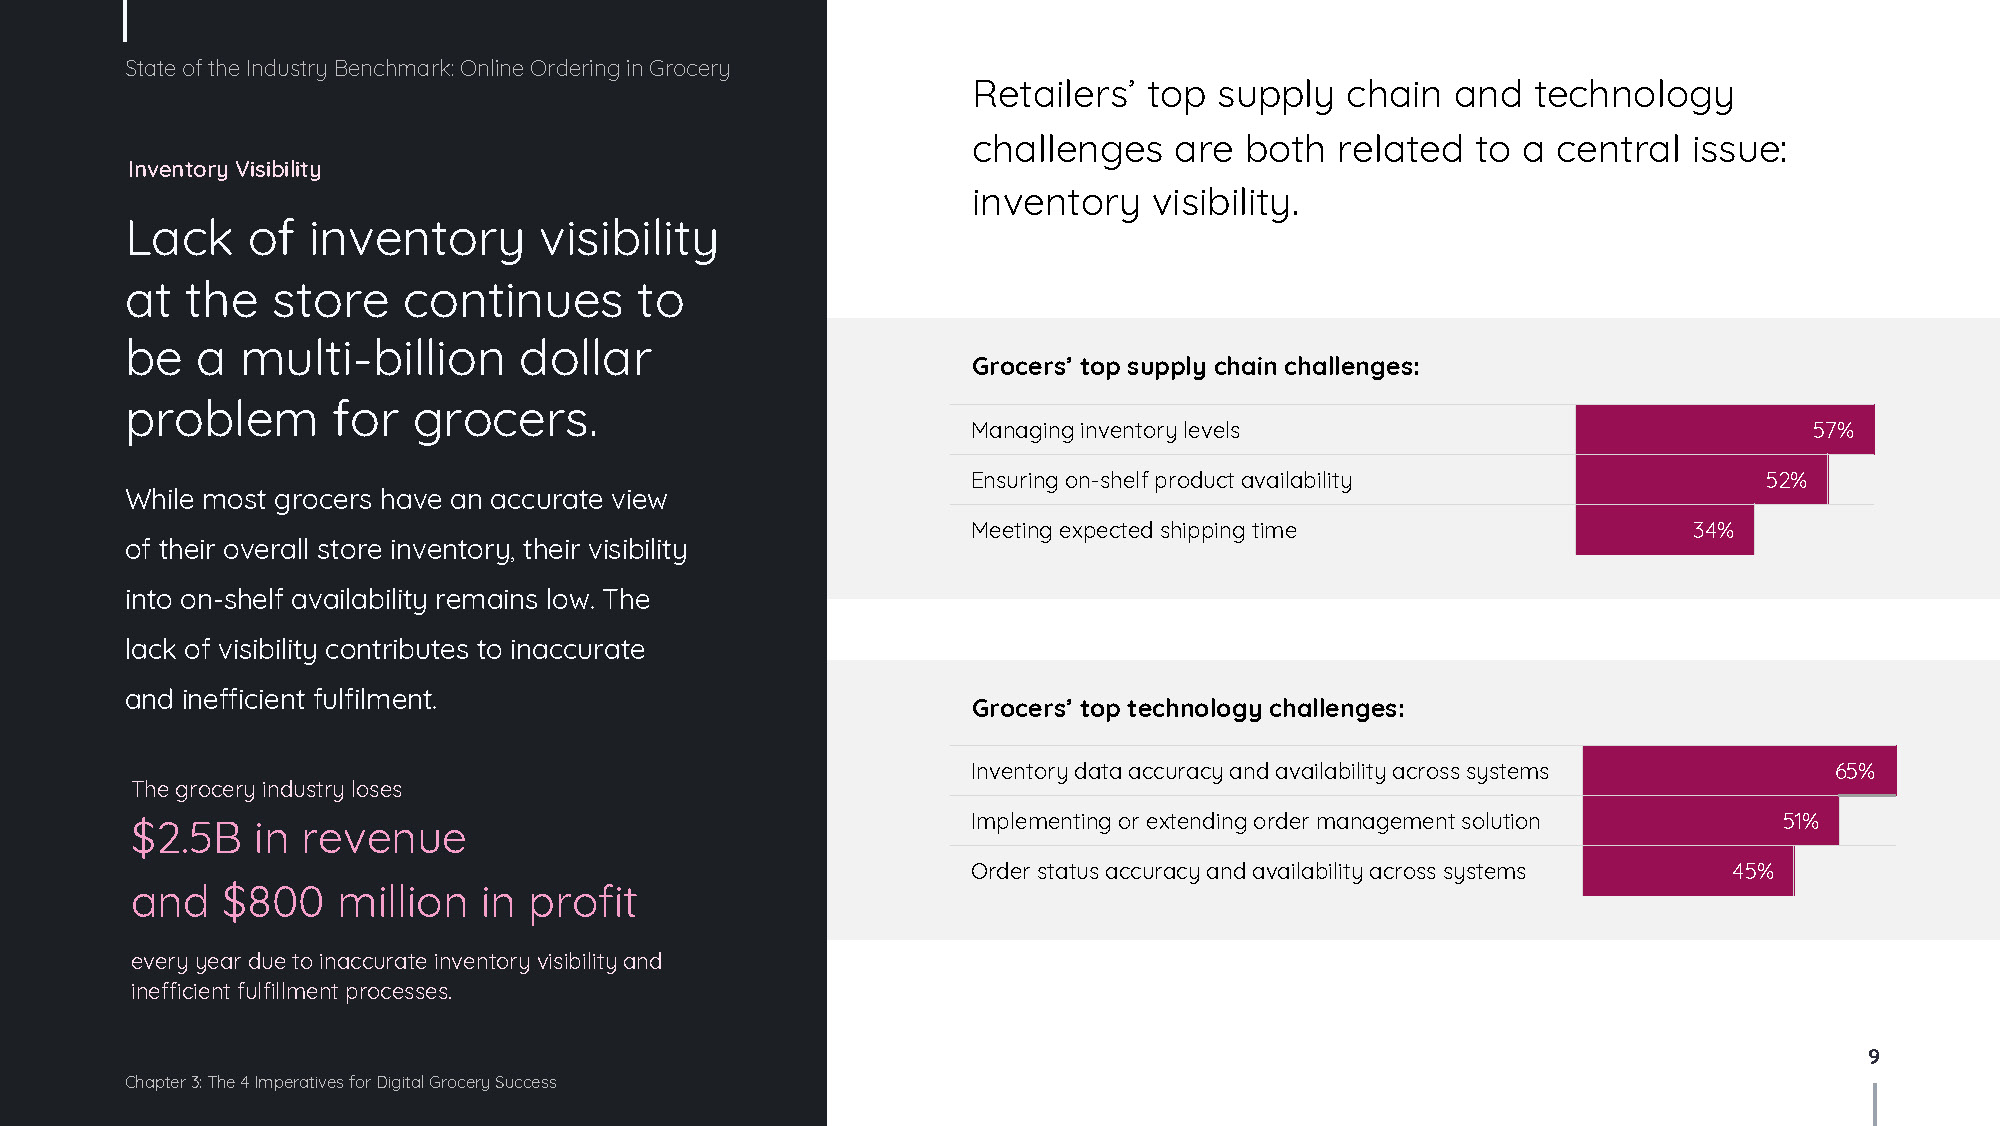This screenshot has height=1126, width=2000.
Task: Click the Grocers' top technology challenges heading
Action: (x=1188, y=709)
